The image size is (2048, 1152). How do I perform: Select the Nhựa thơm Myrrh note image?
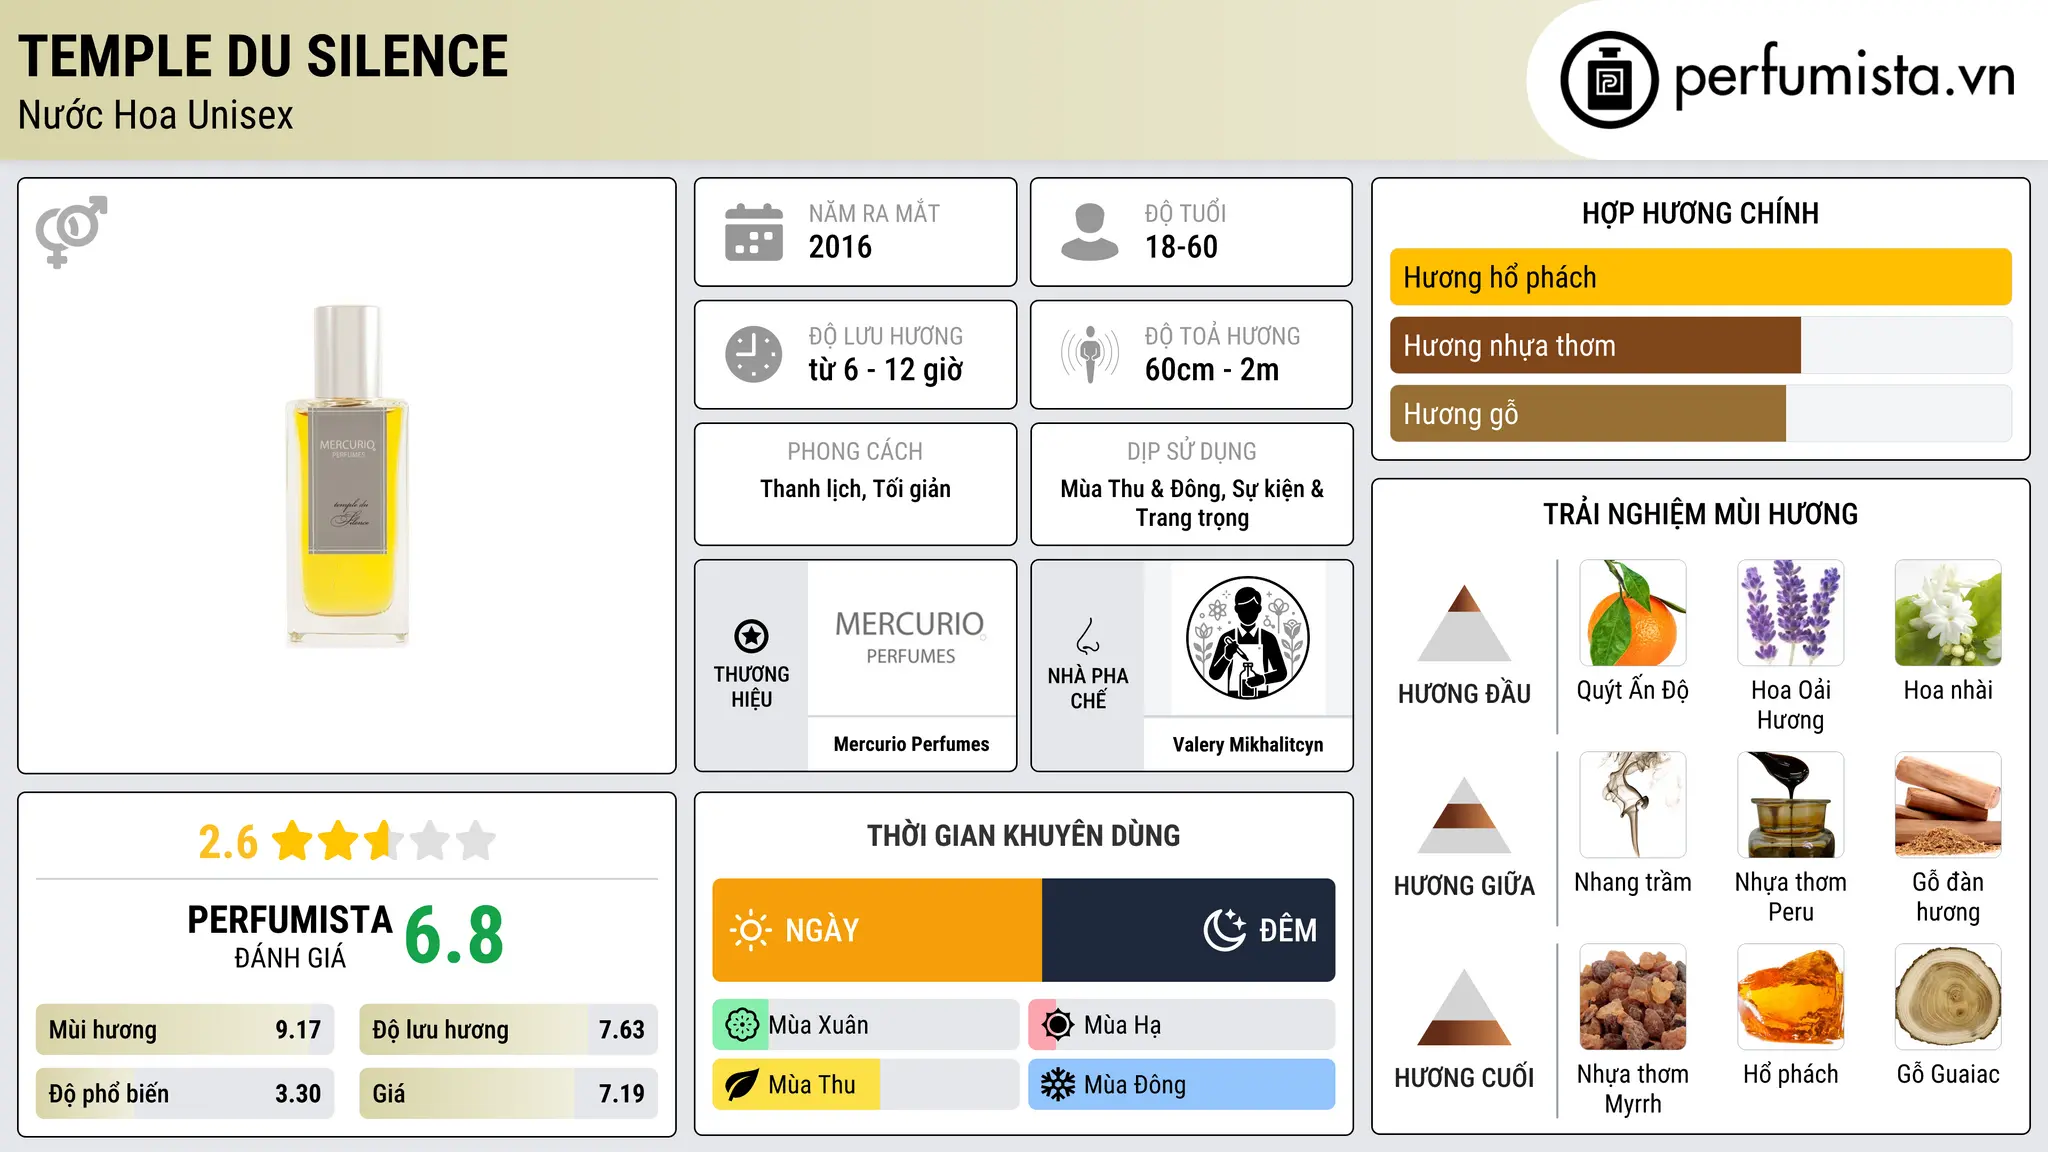point(1633,997)
